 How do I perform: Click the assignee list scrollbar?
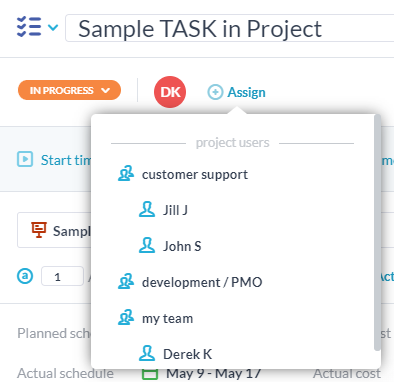377,232
